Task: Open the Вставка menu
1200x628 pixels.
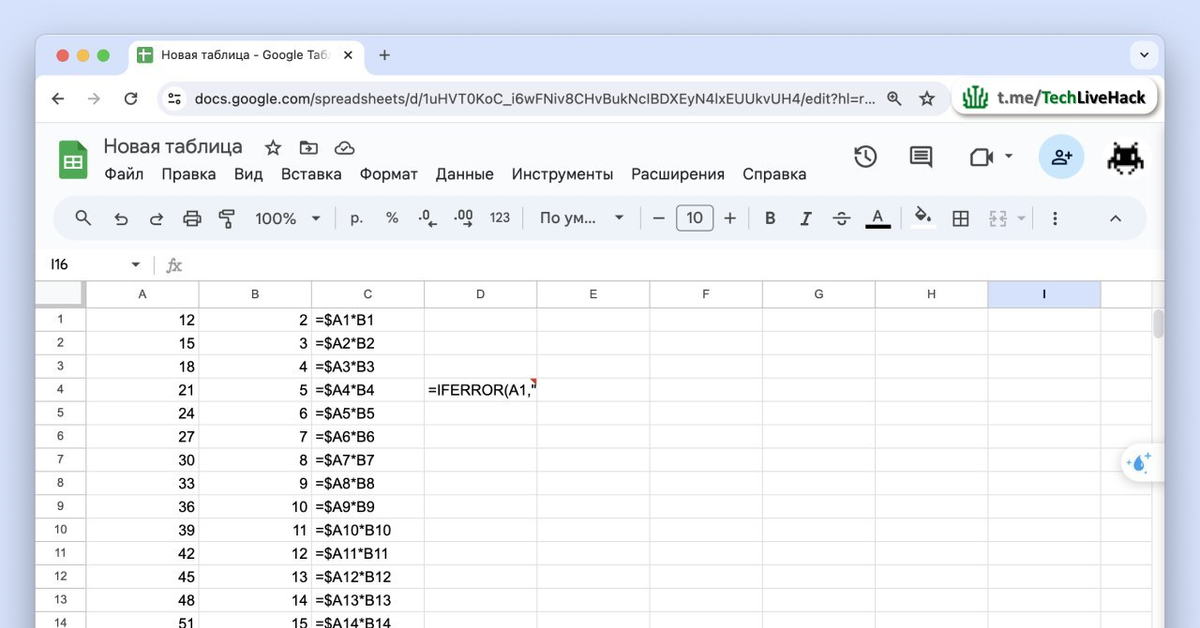Action: [311, 174]
